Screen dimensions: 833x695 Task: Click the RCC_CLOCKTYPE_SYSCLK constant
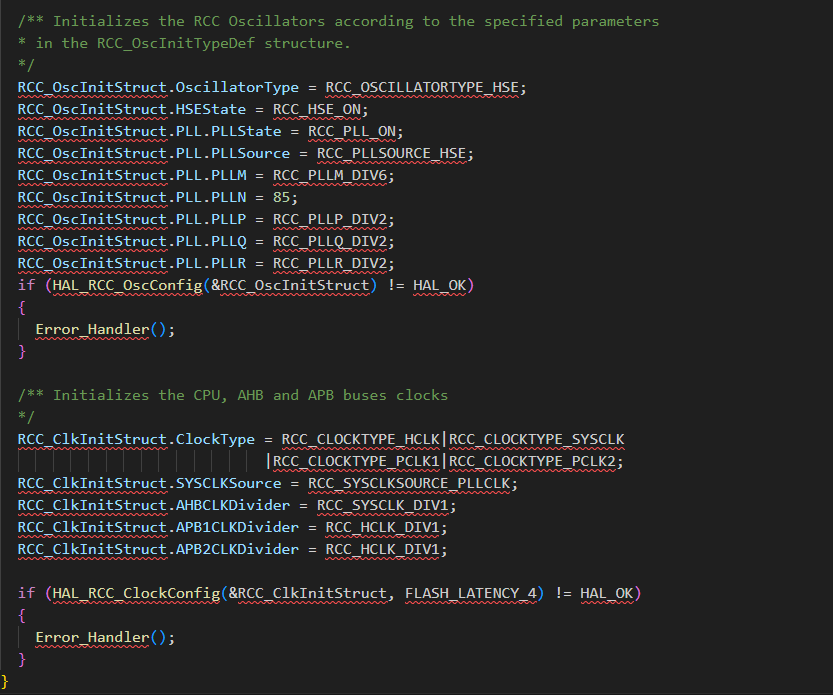(x=536, y=439)
